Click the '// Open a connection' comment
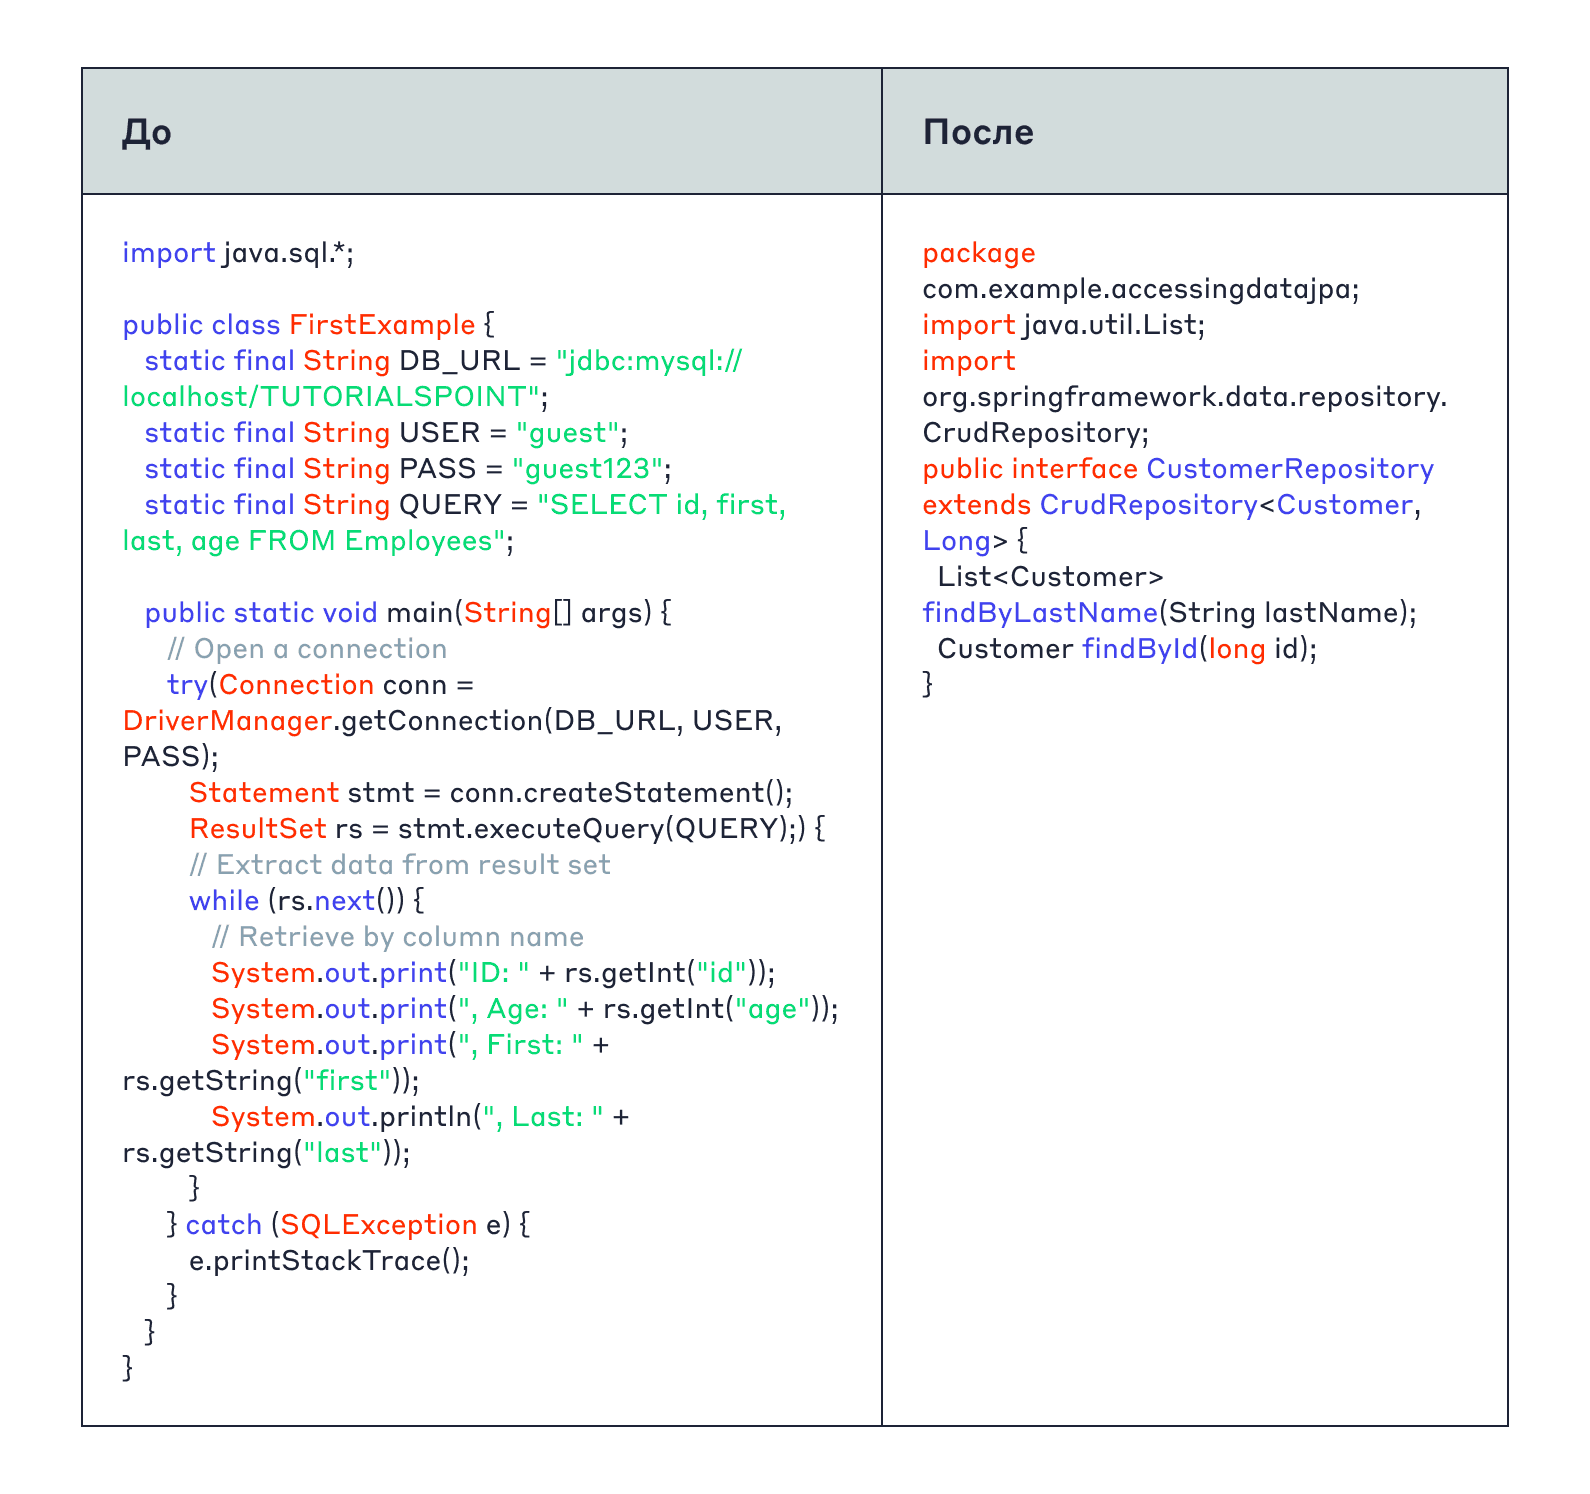 (x=307, y=649)
